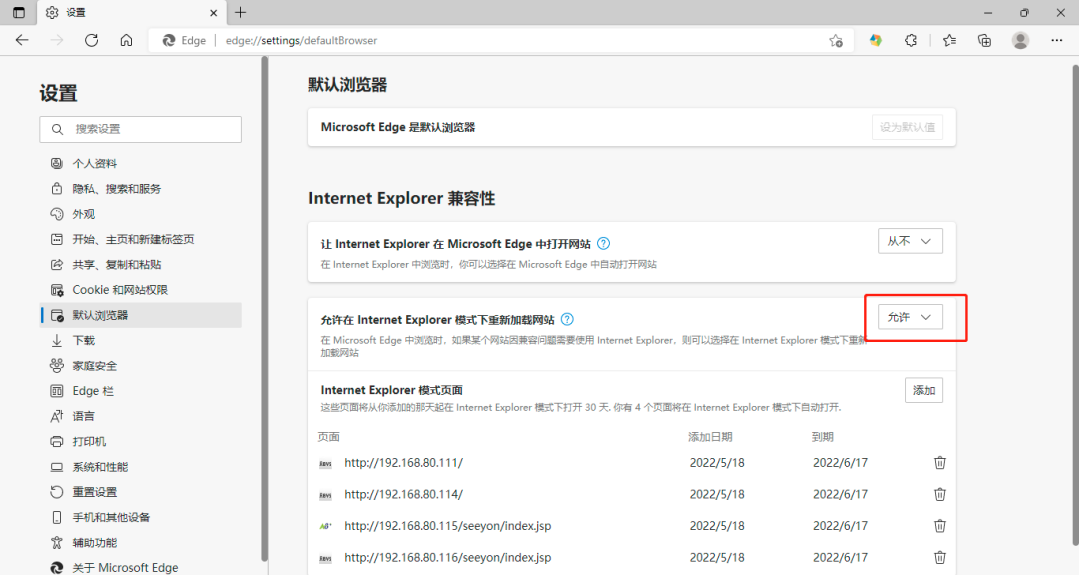Click the http://192.168.80.111/ page URL
The height and width of the screenshot is (575, 1079).
point(403,463)
